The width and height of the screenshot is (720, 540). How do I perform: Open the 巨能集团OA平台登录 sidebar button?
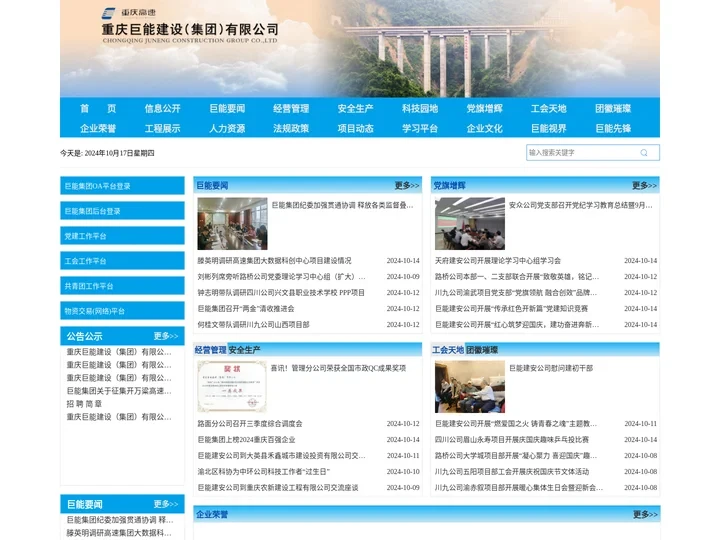pos(122,186)
